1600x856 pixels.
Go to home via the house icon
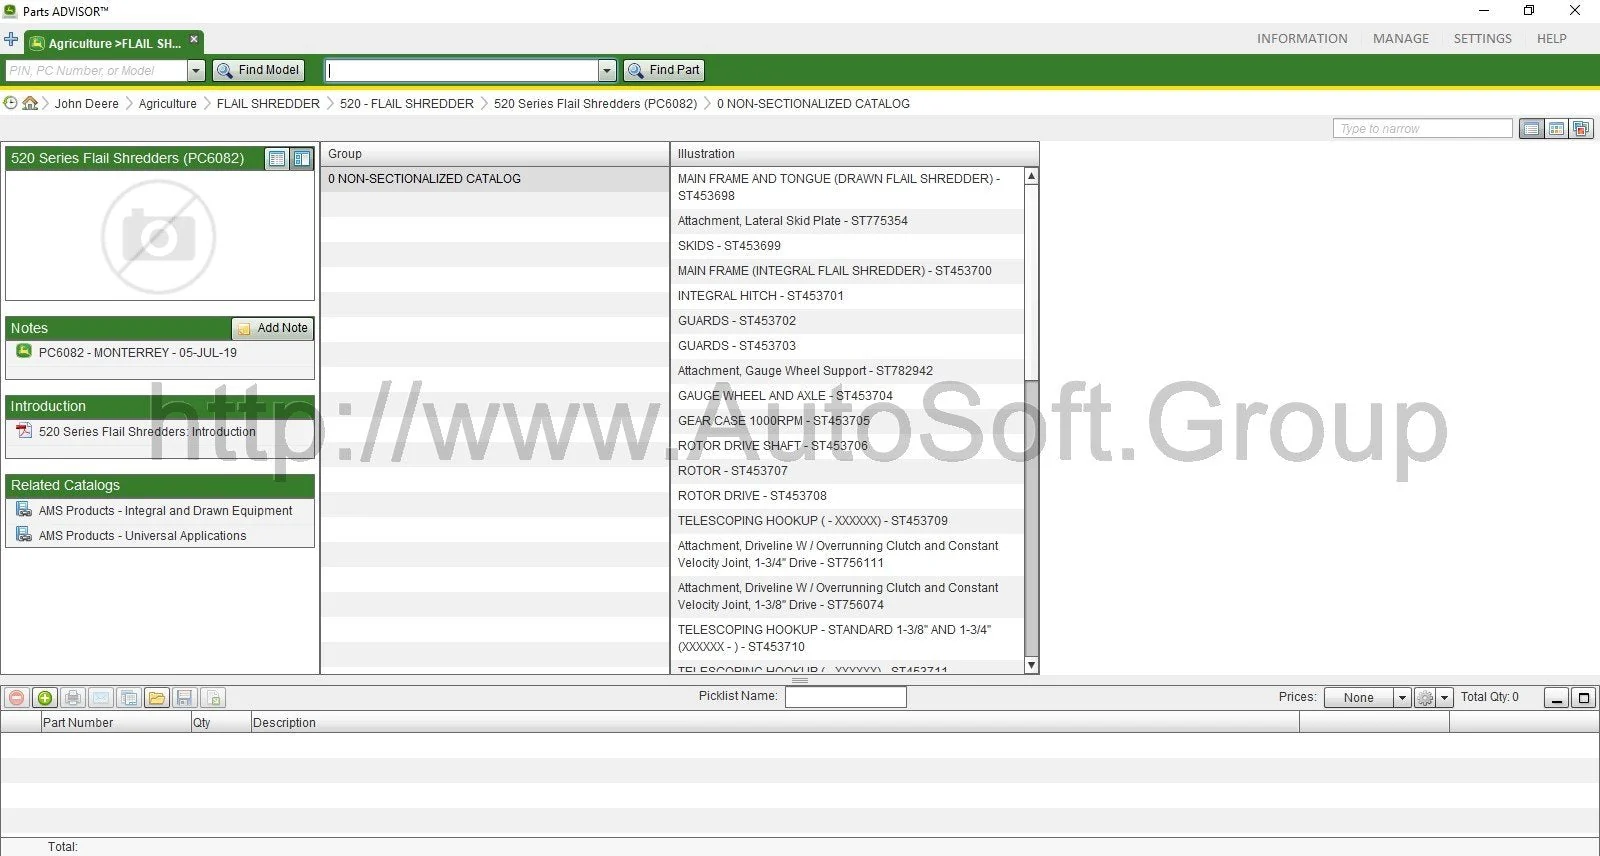(30, 103)
